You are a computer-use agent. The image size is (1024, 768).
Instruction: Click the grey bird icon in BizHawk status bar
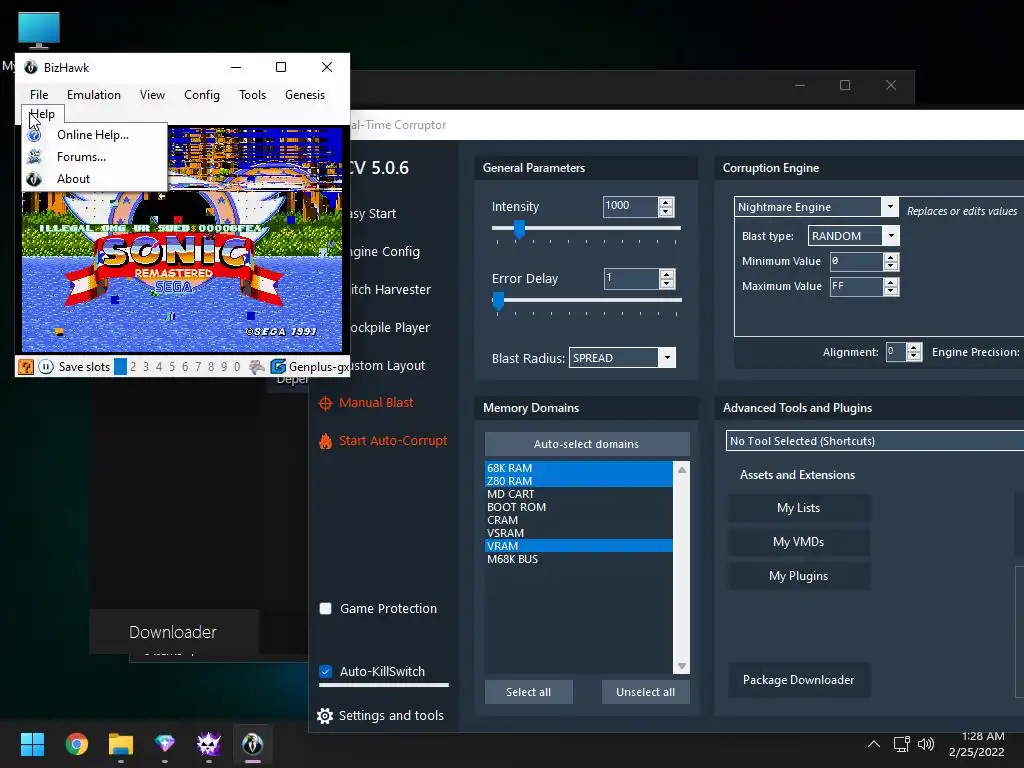click(x=257, y=366)
